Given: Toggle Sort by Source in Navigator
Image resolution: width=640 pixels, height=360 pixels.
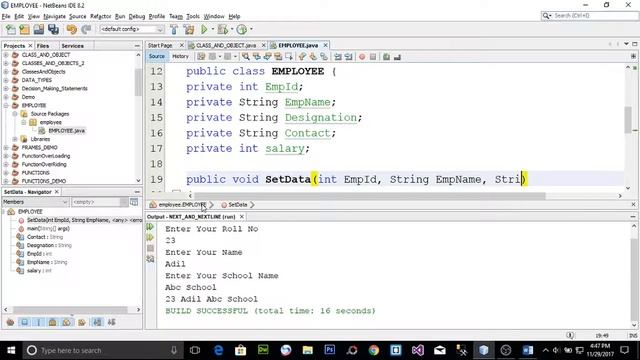Looking at the screenshot, I should (x=111, y=322).
